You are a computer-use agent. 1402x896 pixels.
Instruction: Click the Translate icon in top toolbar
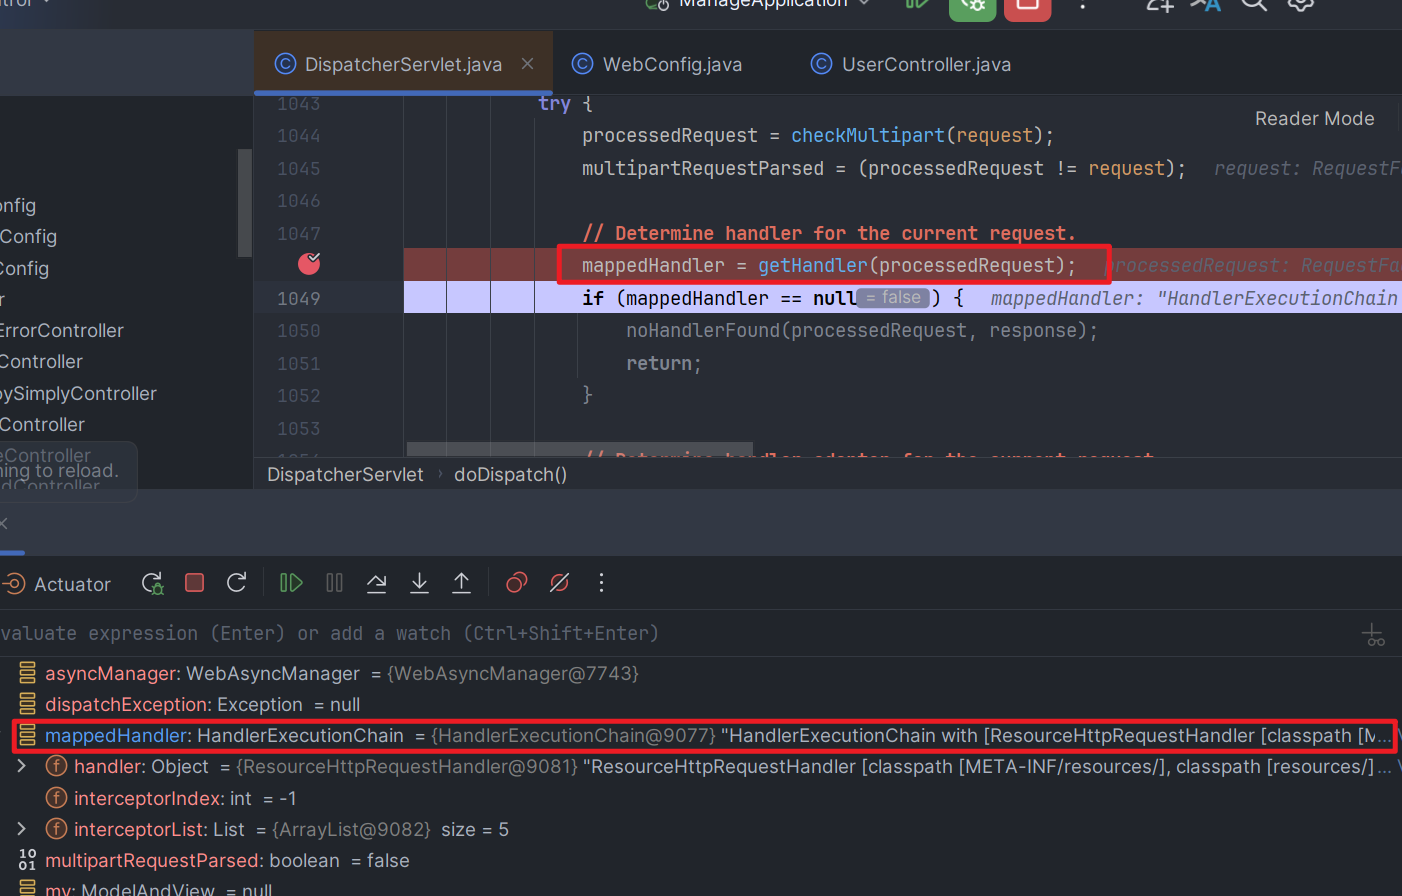(x=1206, y=5)
